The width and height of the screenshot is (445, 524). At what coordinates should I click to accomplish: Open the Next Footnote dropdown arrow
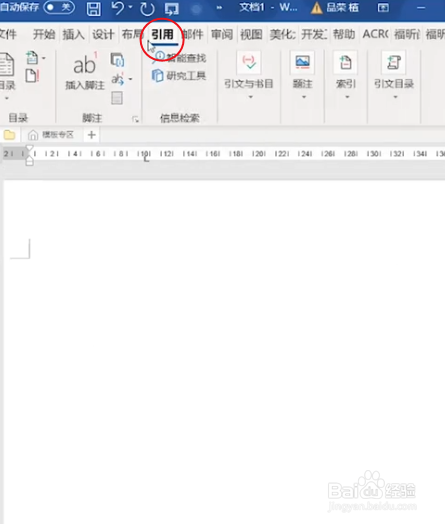(x=130, y=79)
